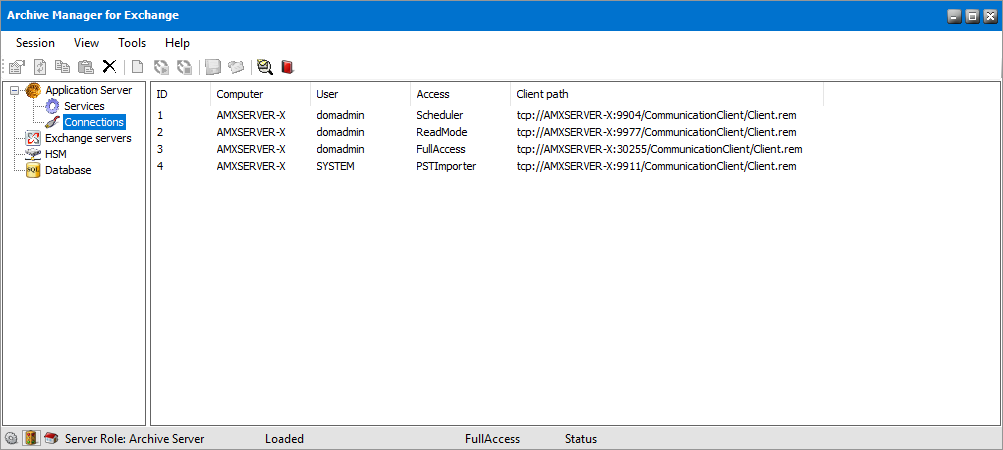The image size is (1003, 450).
Task: Click the Copy toolbar icon
Action: pyautogui.click(x=63, y=67)
